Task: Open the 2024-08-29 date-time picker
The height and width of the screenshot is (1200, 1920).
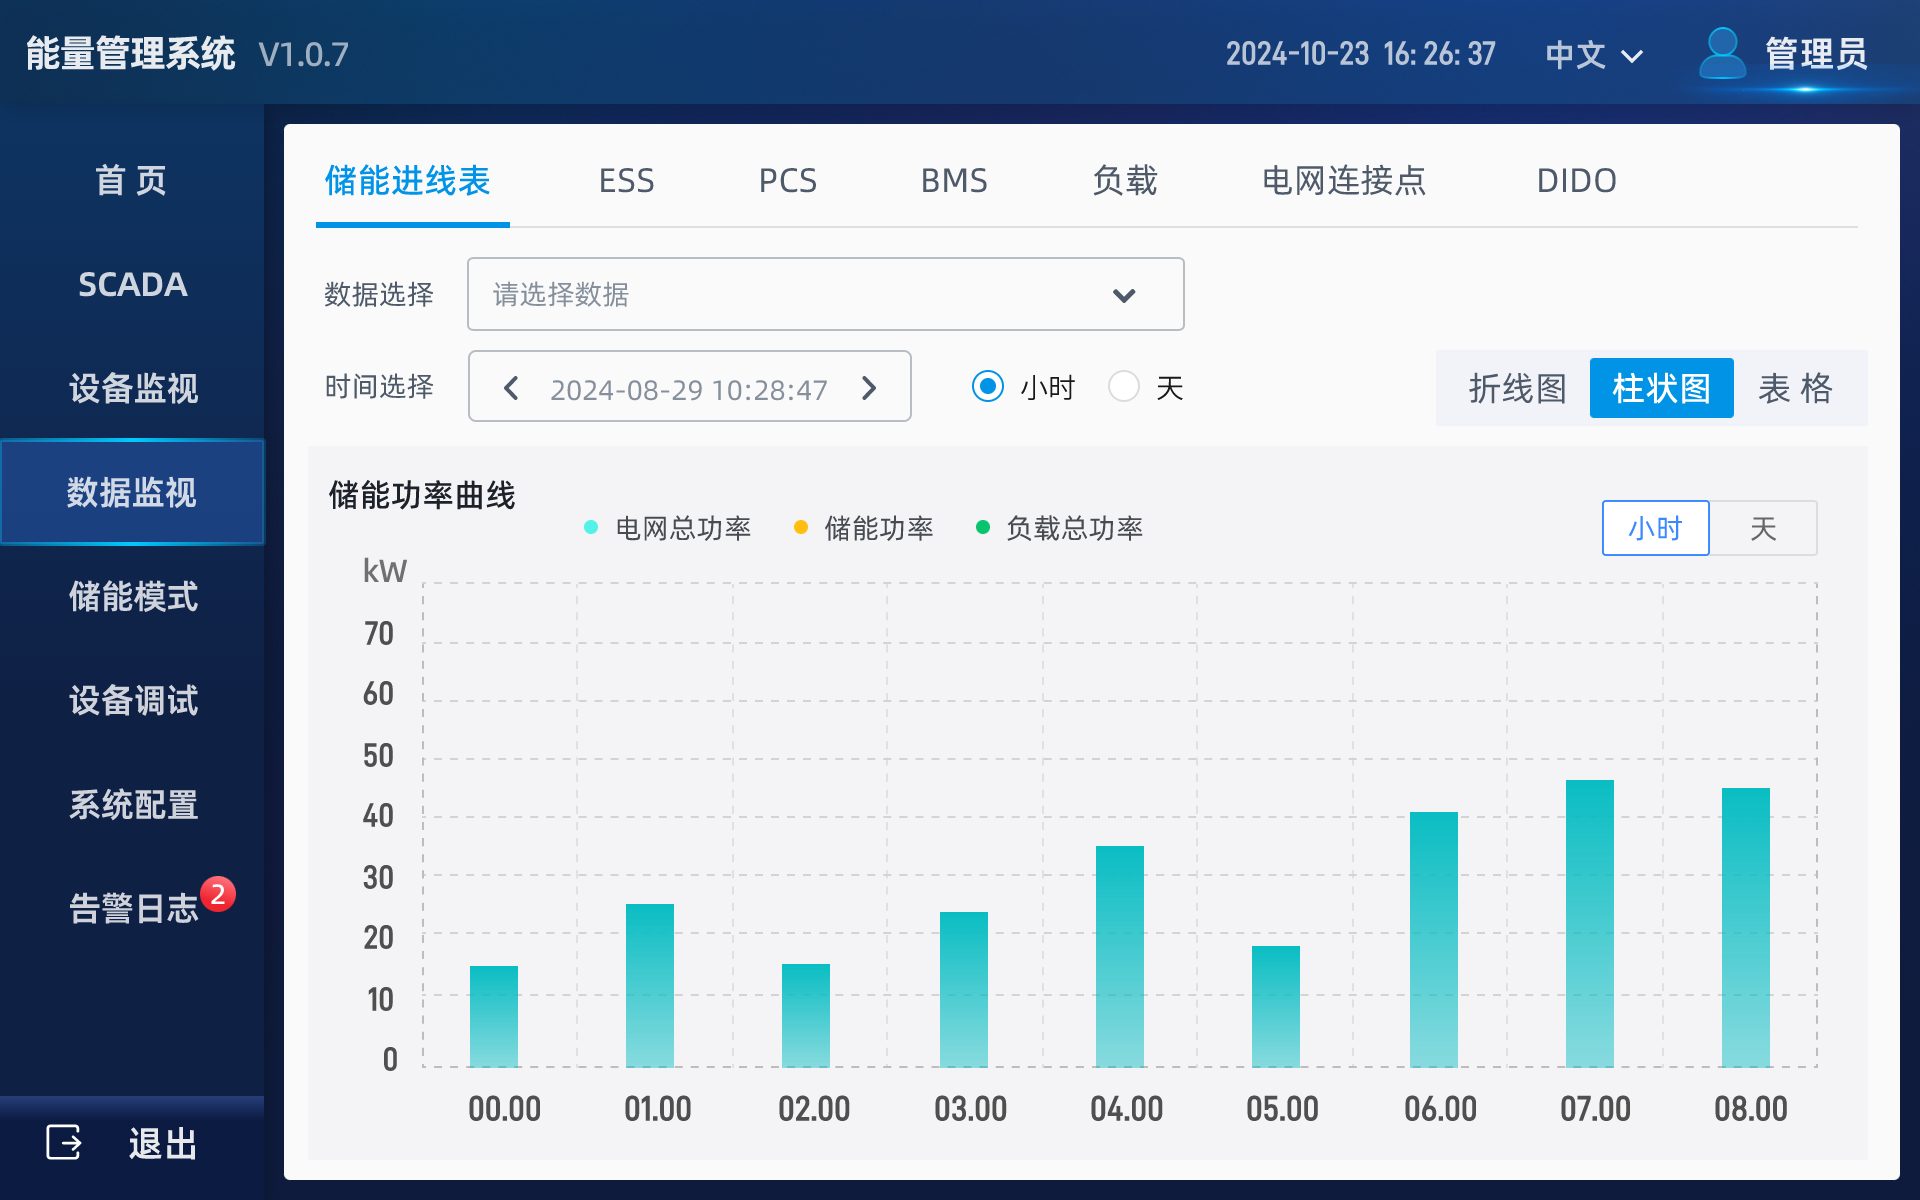Action: 689,388
